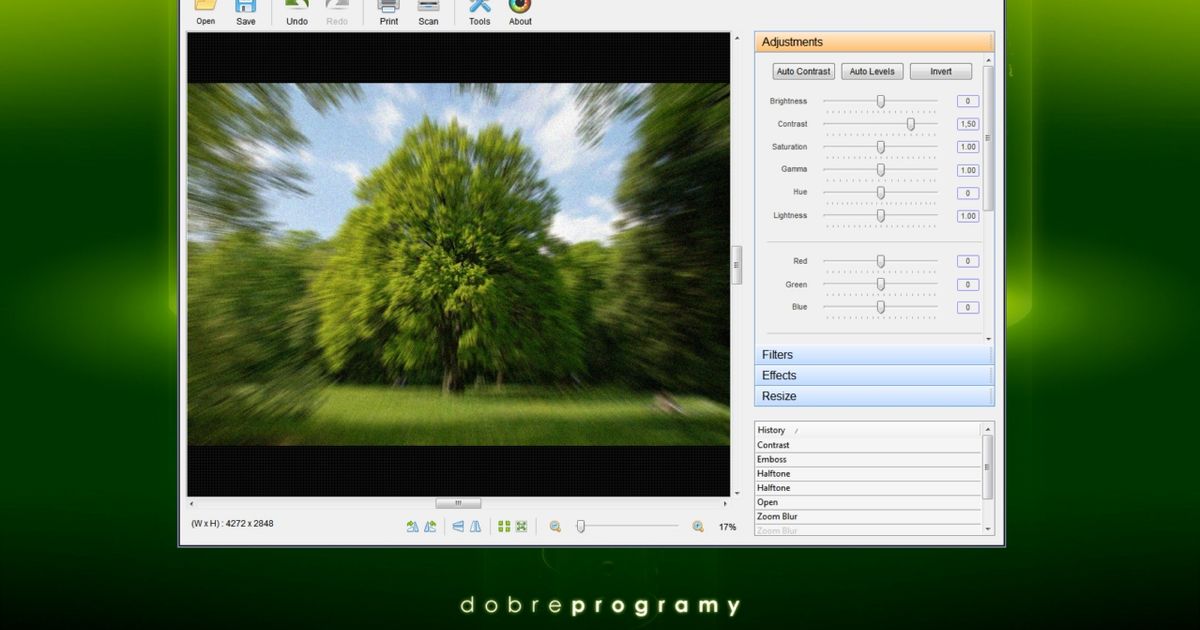
Task: Click the Hue value field
Action: click(968, 193)
